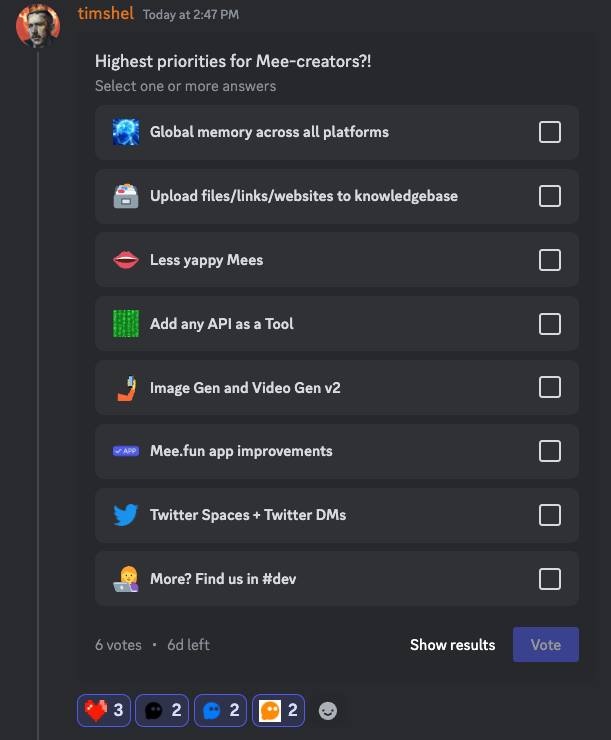Click the Mee.fun app improvements label
Viewport: 611px width, 740px height.
(241, 451)
